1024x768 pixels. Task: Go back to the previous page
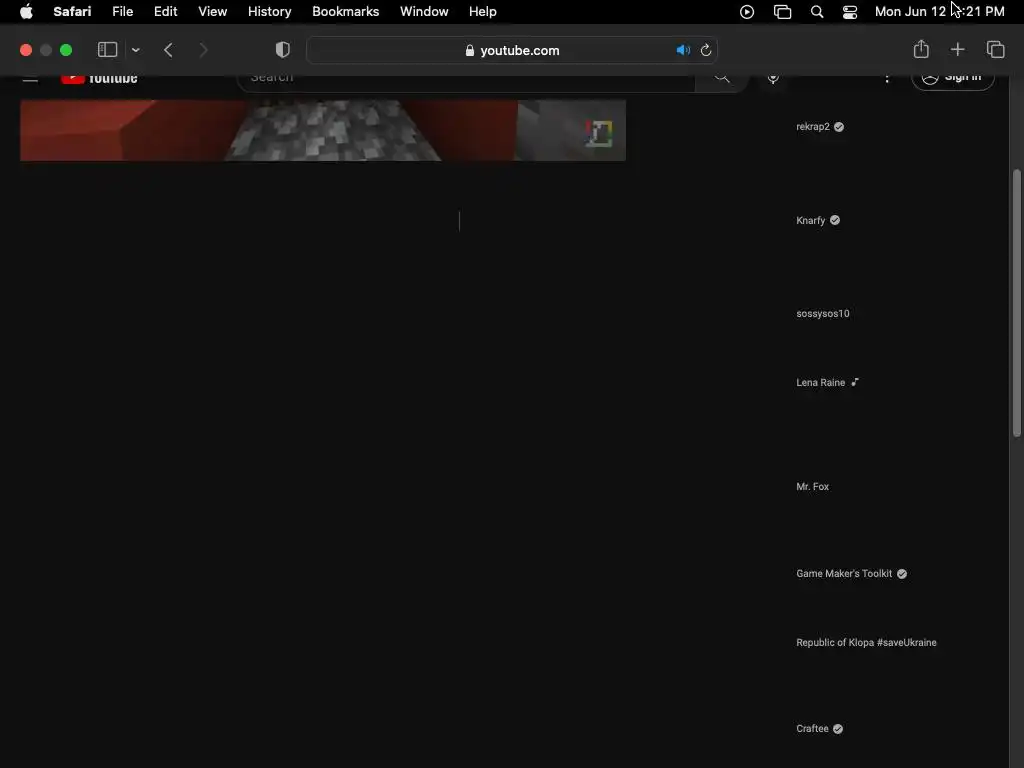(x=168, y=50)
